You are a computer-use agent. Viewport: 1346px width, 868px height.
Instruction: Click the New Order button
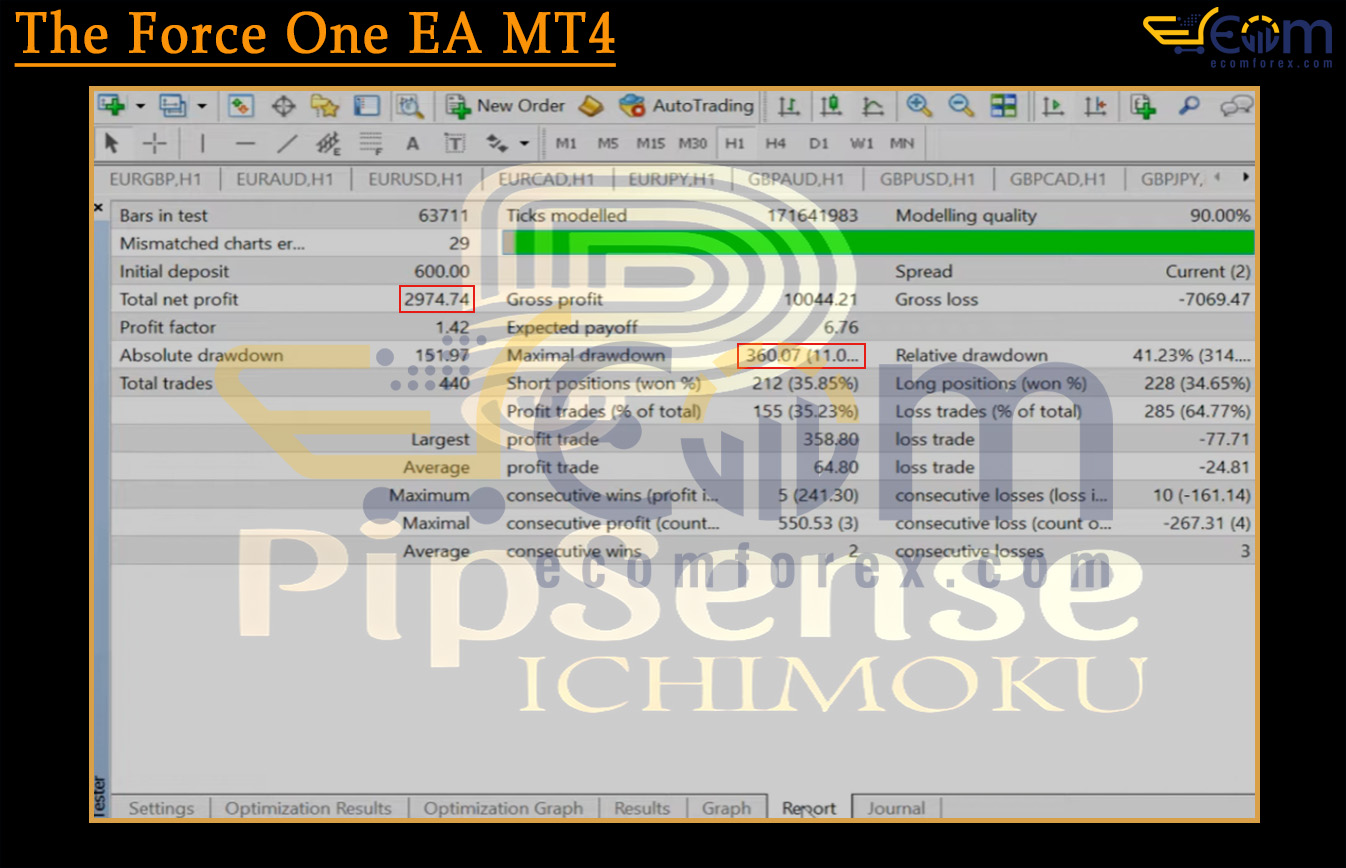click(x=506, y=106)
